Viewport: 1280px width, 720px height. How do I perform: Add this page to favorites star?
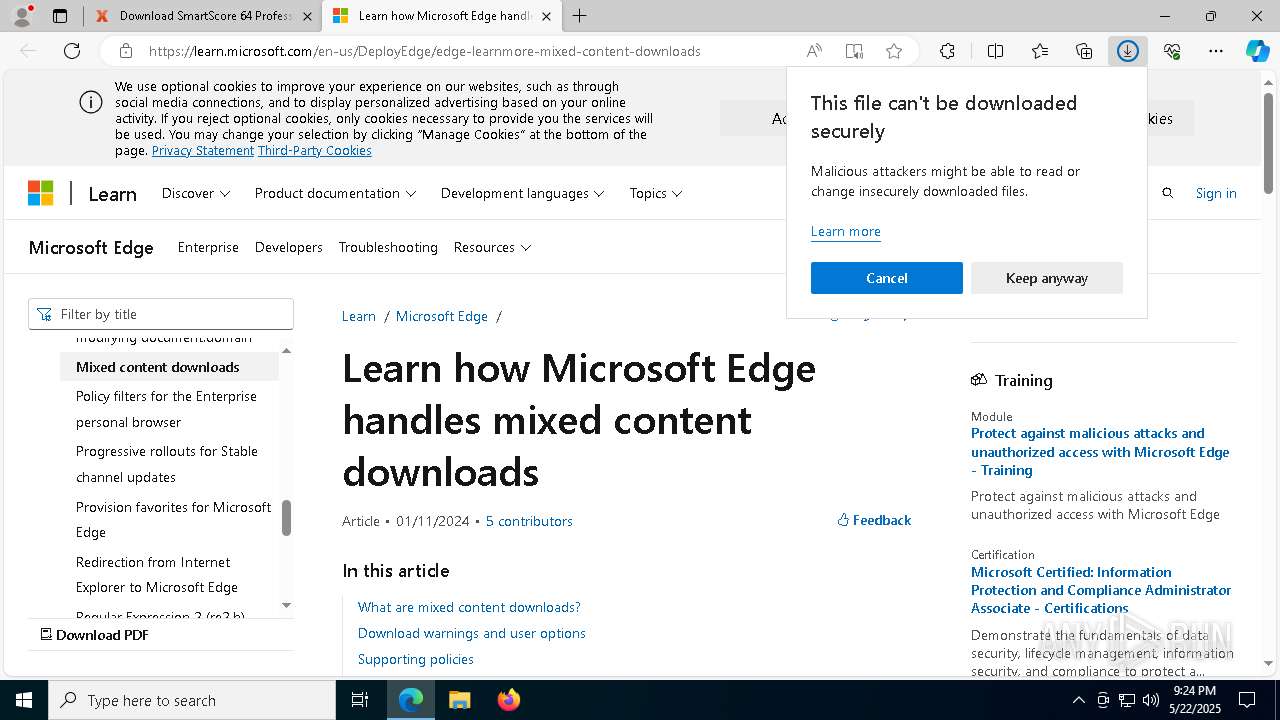(x=894, y=51)
